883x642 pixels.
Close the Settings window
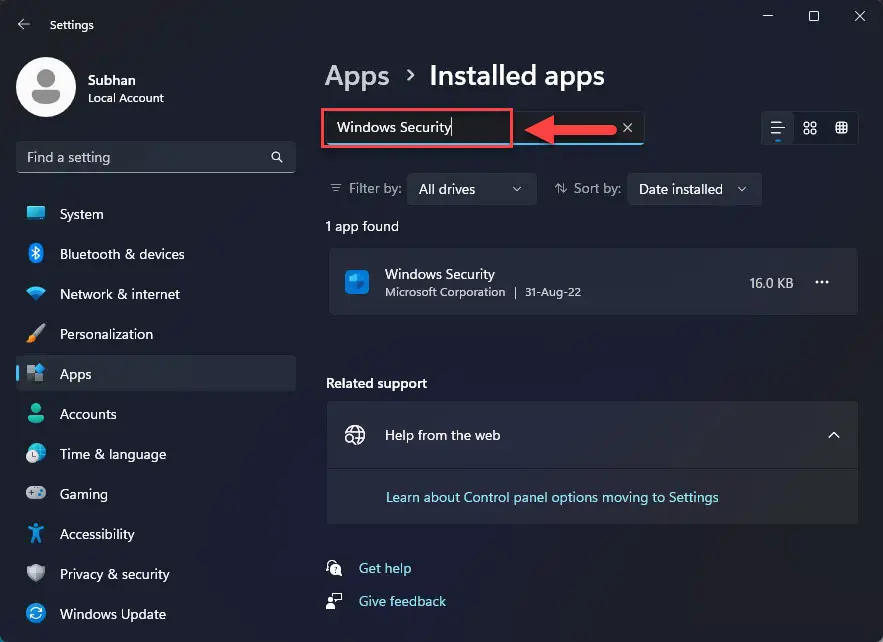click(x=859, y=16)
